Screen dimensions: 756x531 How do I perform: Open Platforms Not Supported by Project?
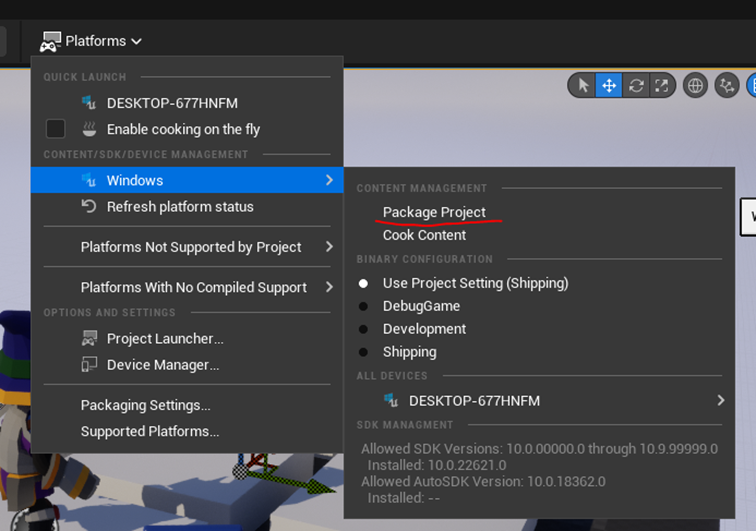pos(187,247)
